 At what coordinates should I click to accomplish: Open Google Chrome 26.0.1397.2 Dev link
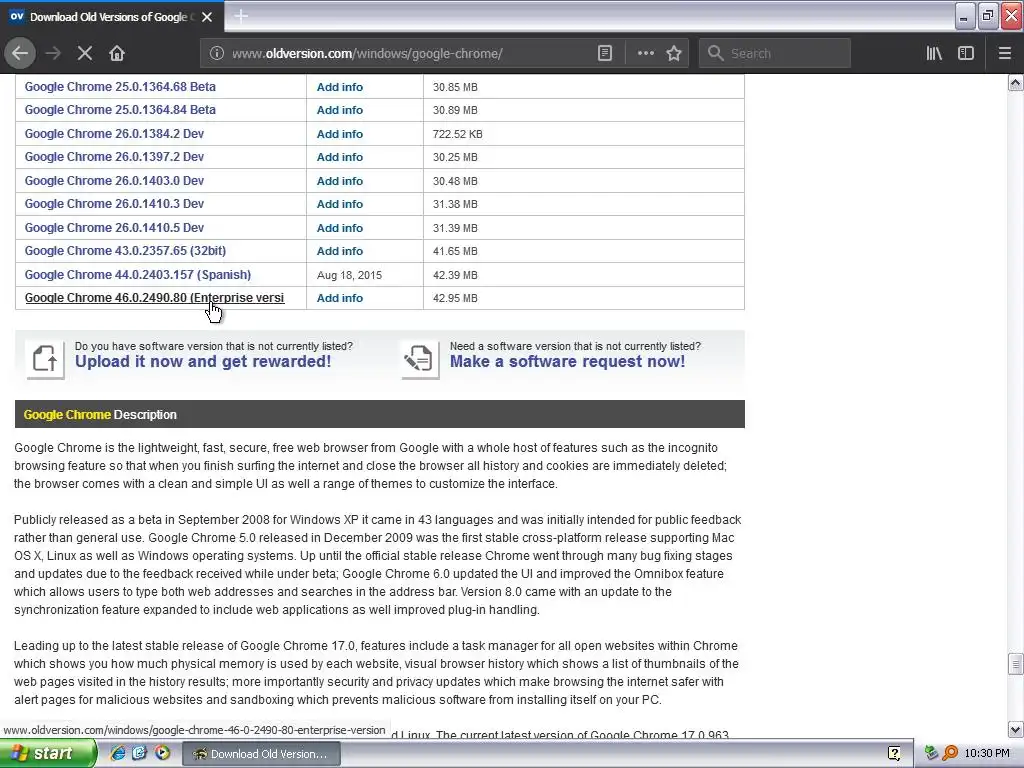click(x=114, y=157)
